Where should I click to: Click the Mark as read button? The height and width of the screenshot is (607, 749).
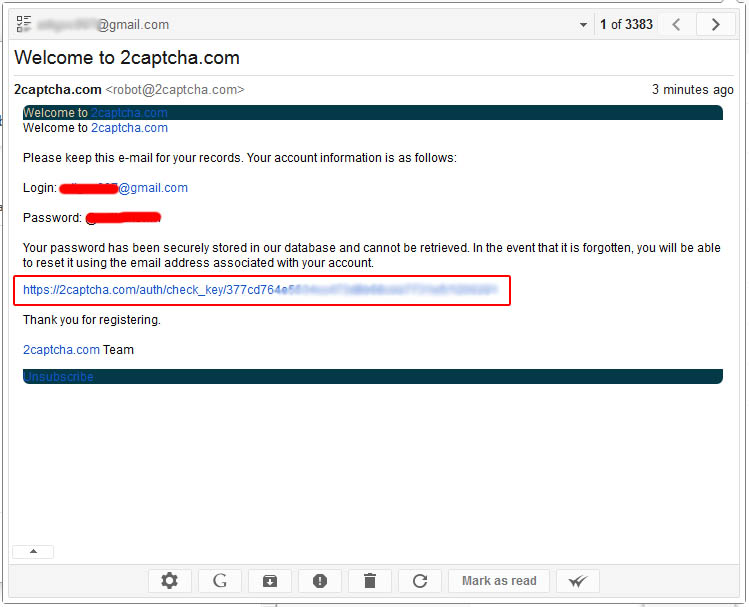coord(499,581)
